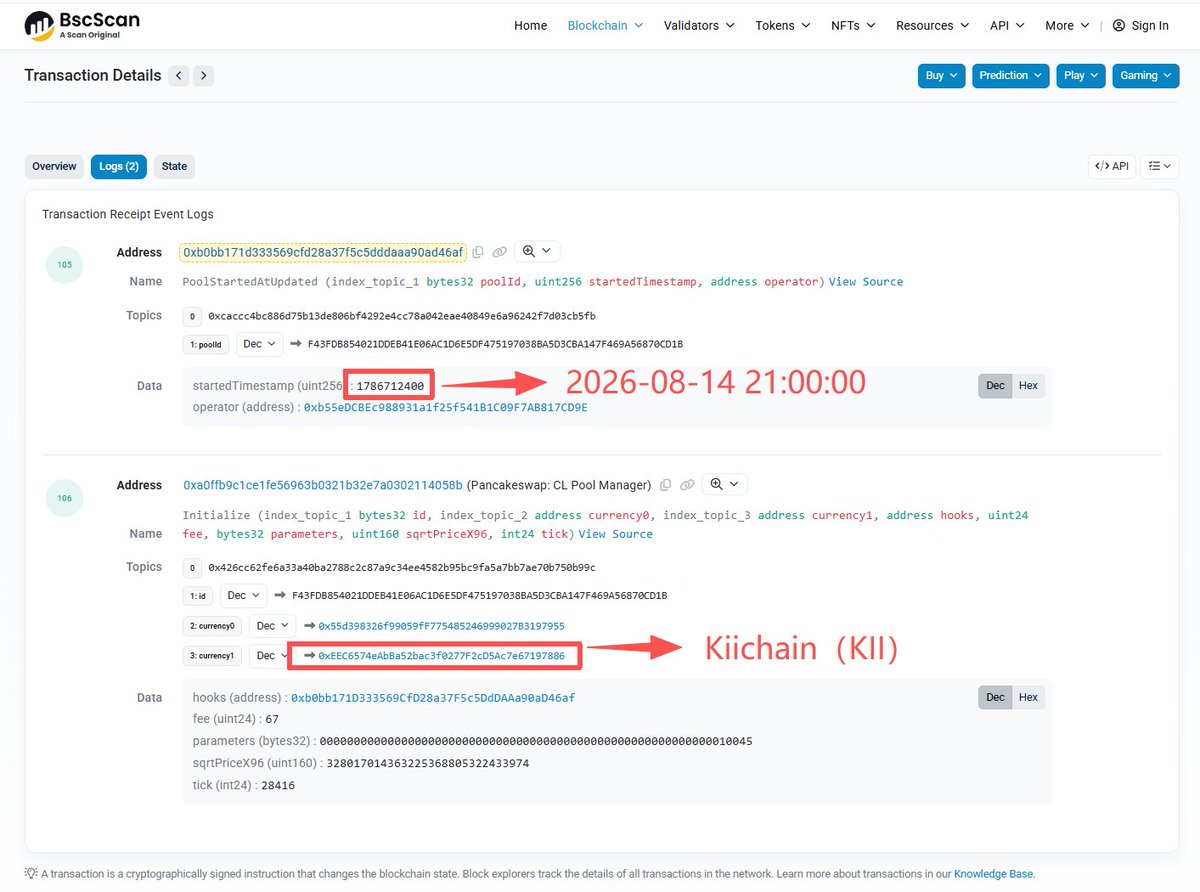Open the NFTs menu
Image resolution: width=1200 pixels, height=892 pixels.
853,26
